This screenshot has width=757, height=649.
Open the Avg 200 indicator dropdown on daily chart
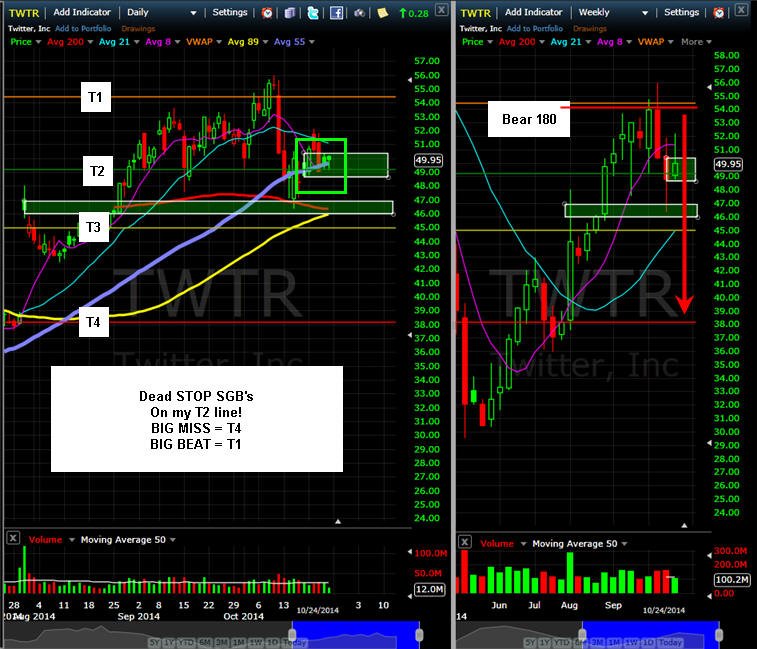[x=70, y=42]
